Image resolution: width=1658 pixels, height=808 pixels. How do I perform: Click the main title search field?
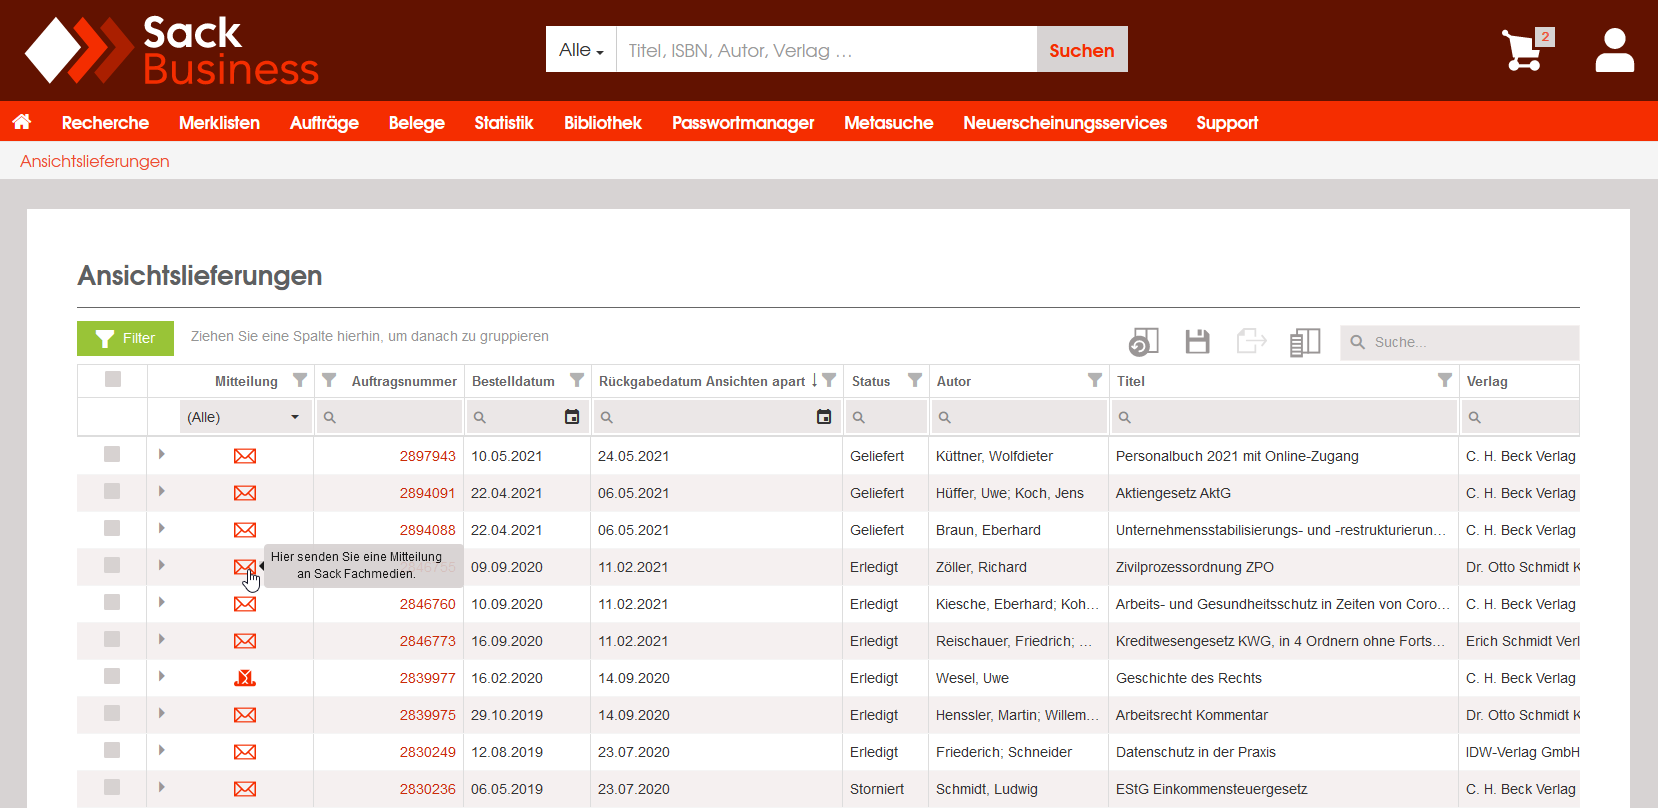coord(826,49)
